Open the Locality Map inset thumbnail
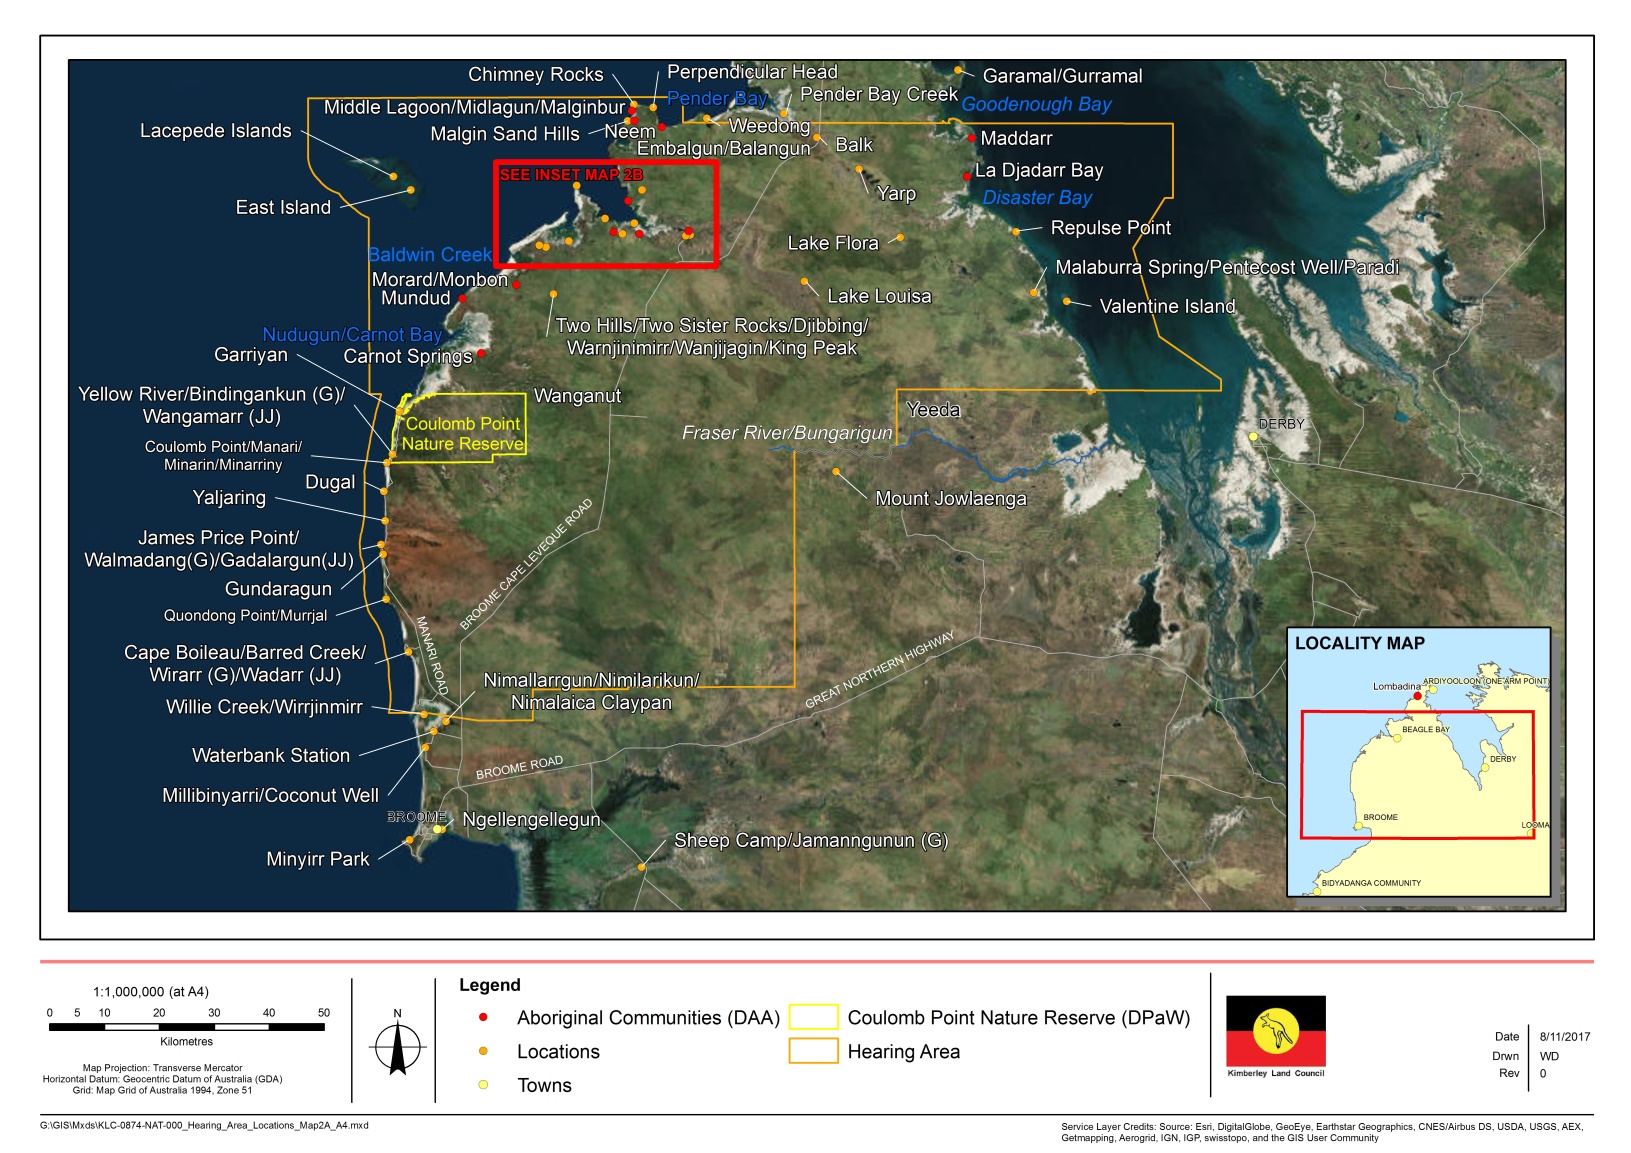The image size is (1631, 1153). 1418,762
